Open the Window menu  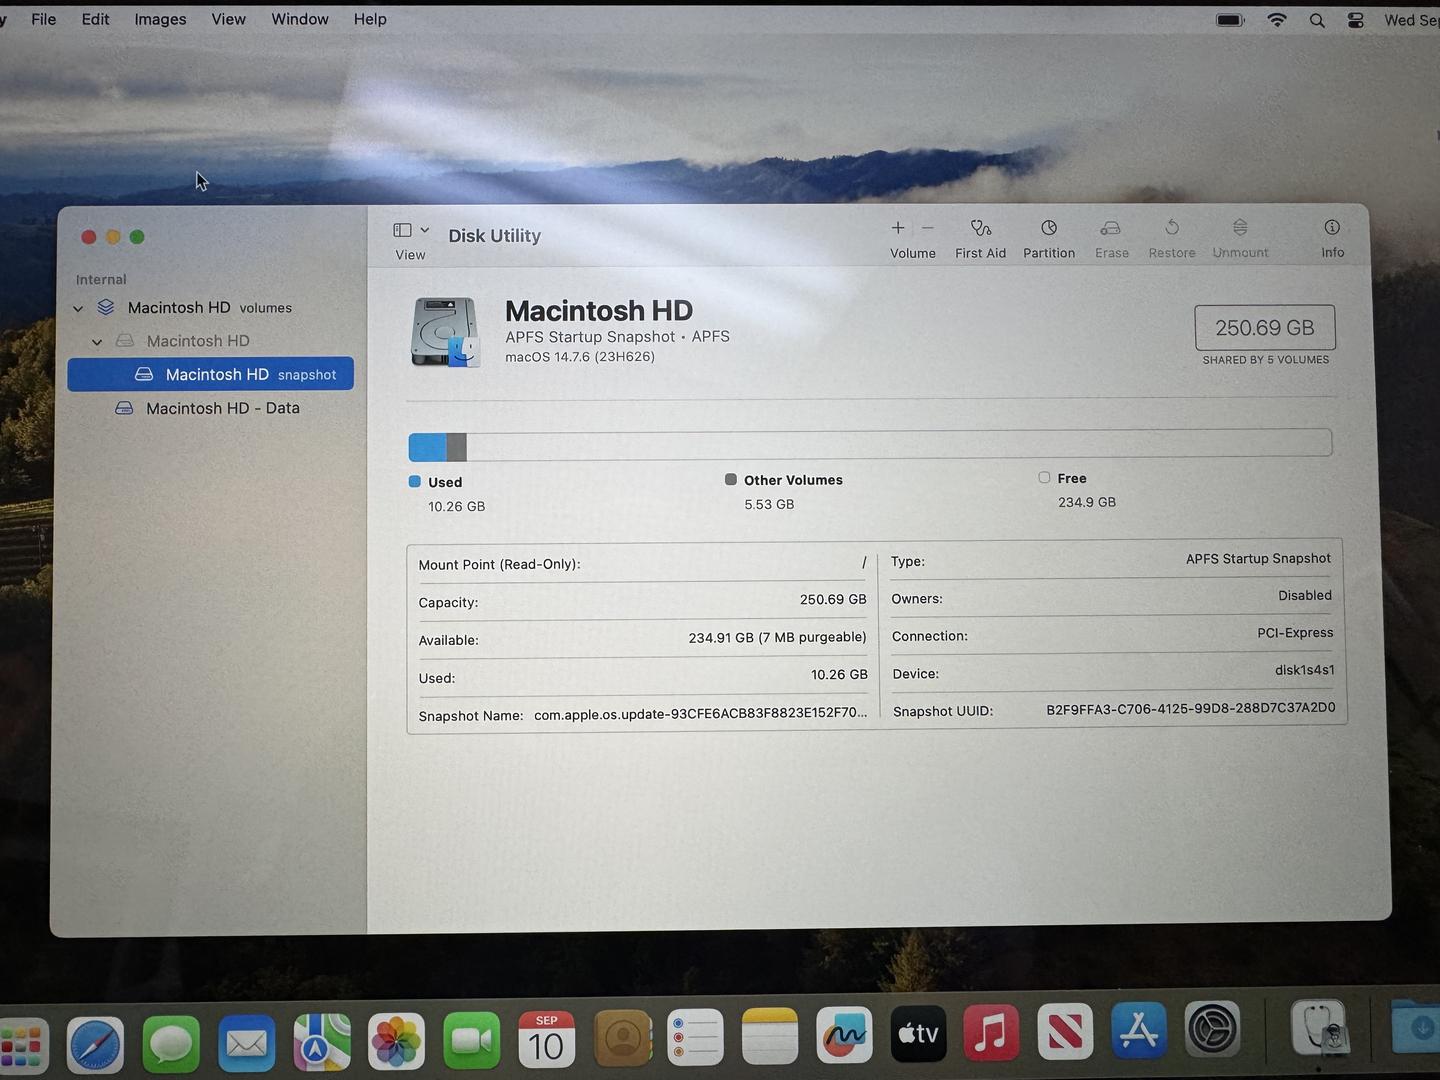click(x=300, y=19)
